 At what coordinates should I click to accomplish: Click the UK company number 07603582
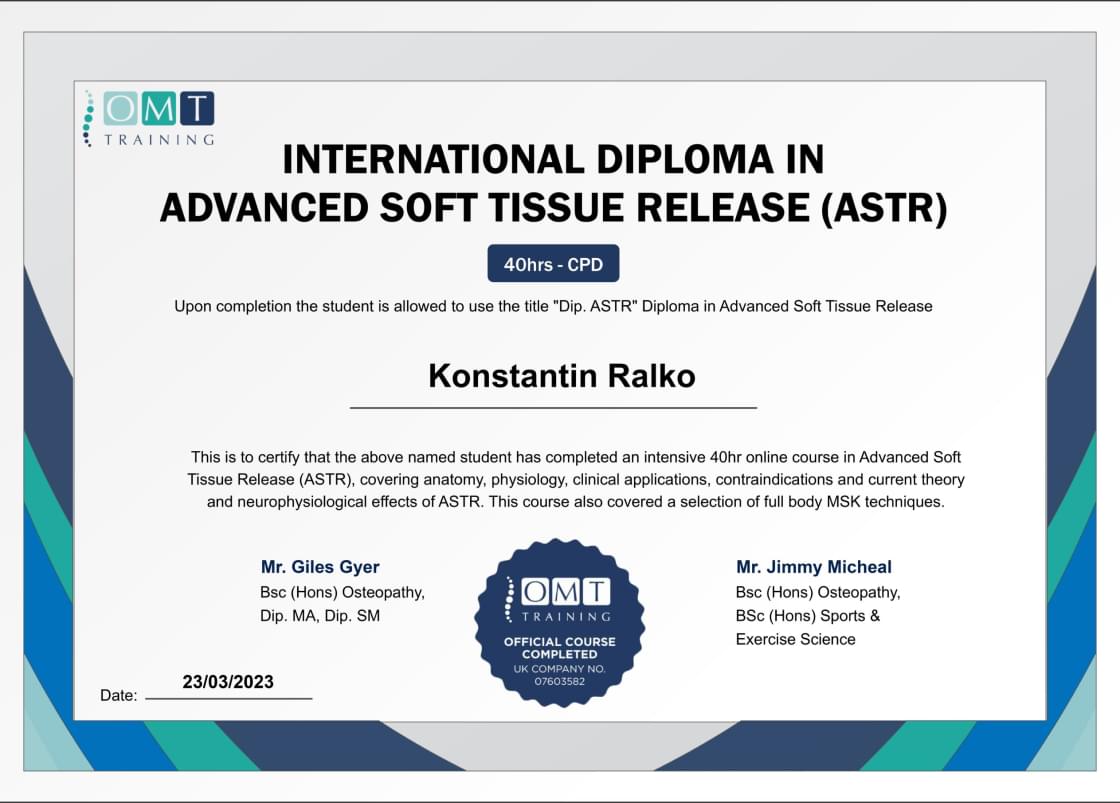pyautogui.click(x=560, y=682)
